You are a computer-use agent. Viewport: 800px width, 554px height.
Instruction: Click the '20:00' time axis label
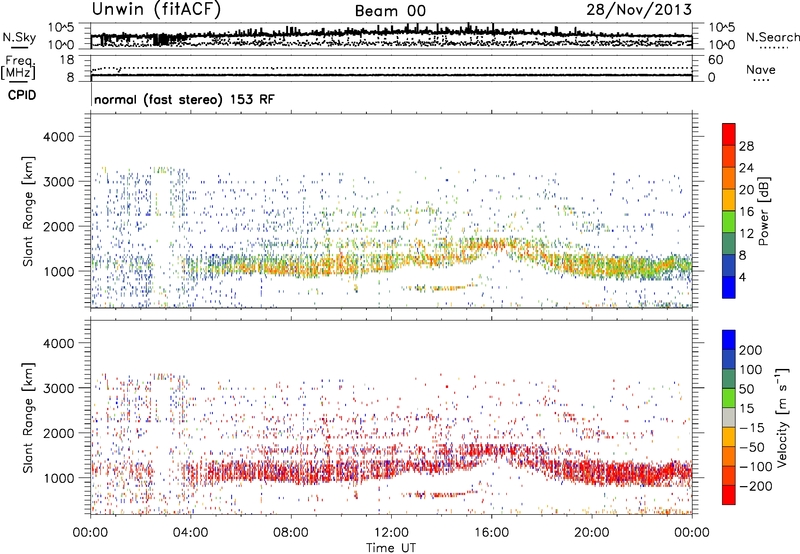tap(591, 533)
